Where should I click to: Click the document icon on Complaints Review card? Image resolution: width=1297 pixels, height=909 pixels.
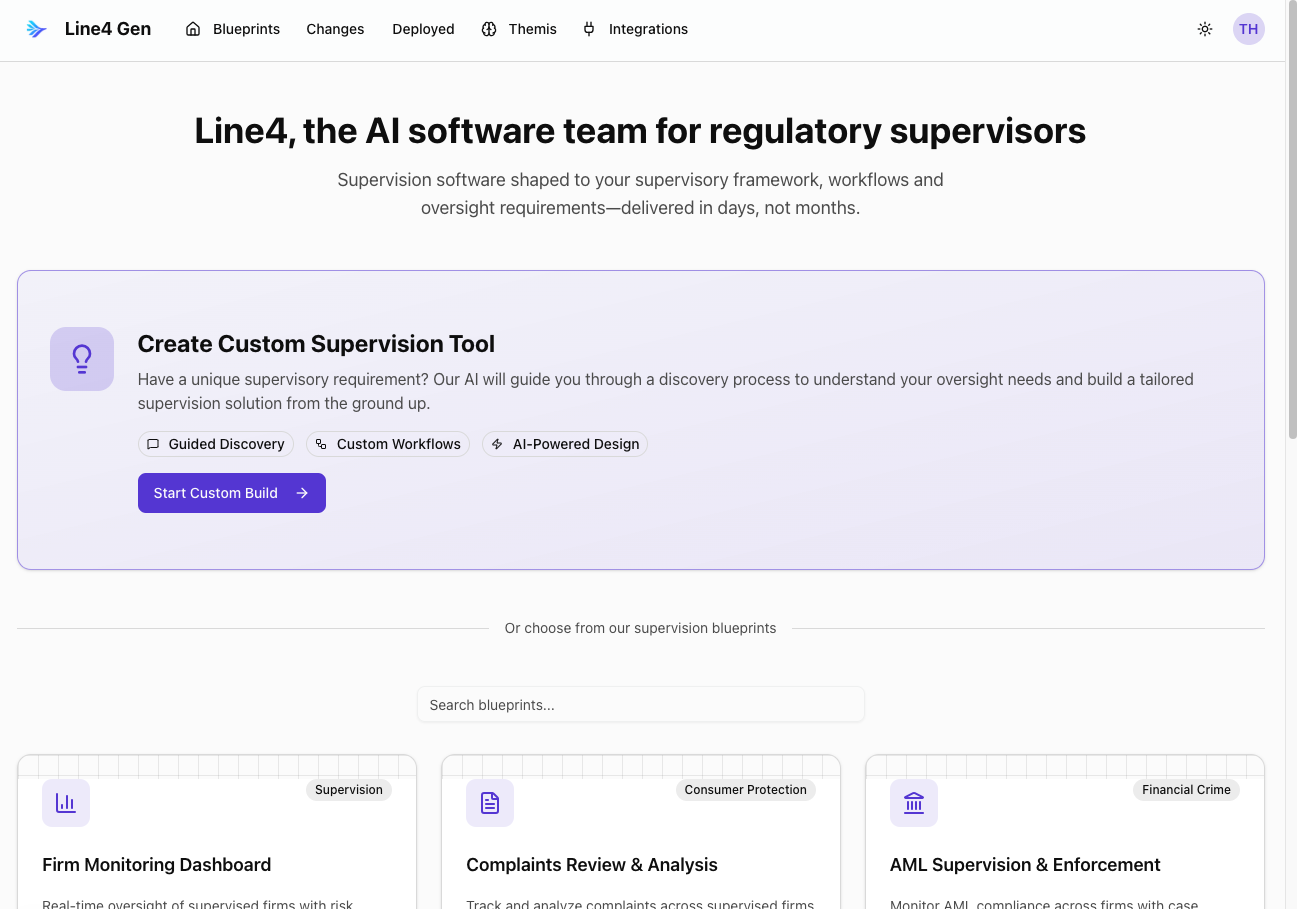(490, 802)
